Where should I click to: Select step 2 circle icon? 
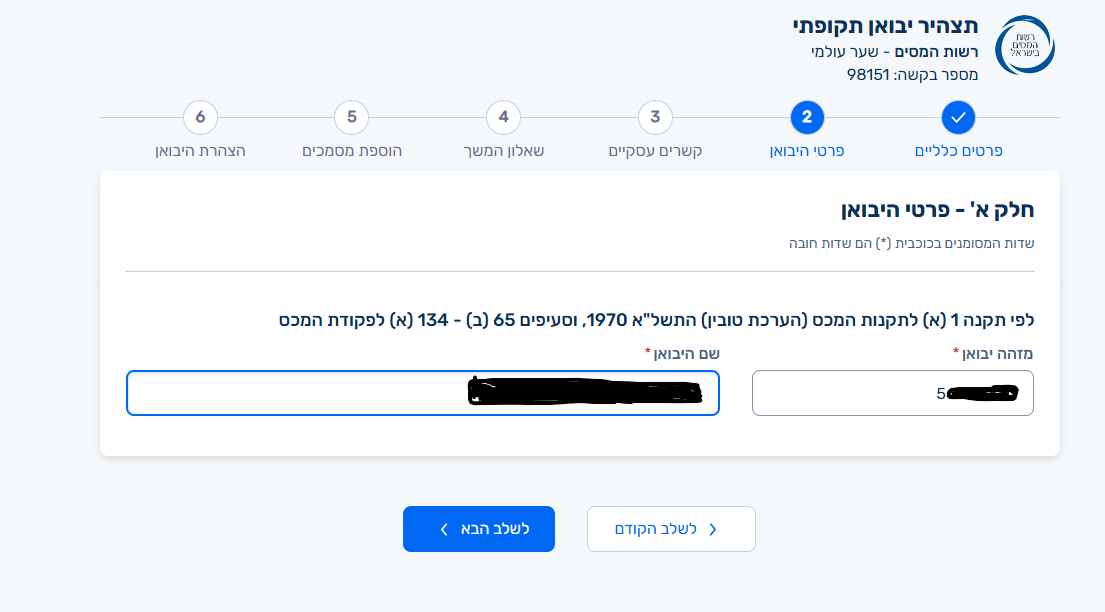(x=807, y=117)
